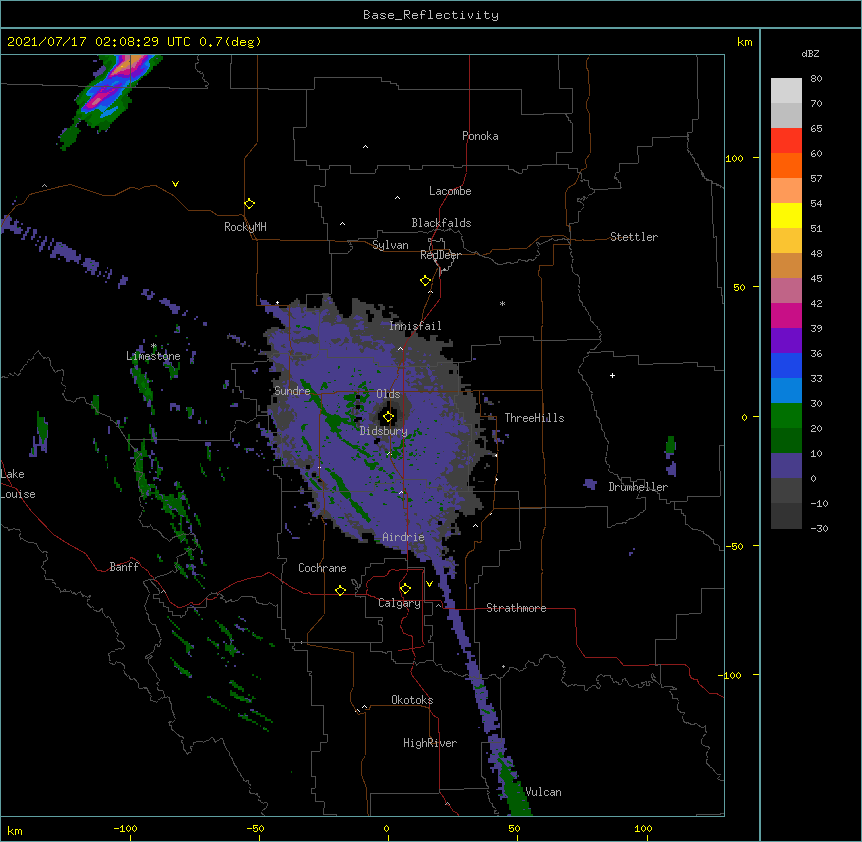
Task: Pick the yellow legend swatch between 54 and 51
Action: coord(786,215)
